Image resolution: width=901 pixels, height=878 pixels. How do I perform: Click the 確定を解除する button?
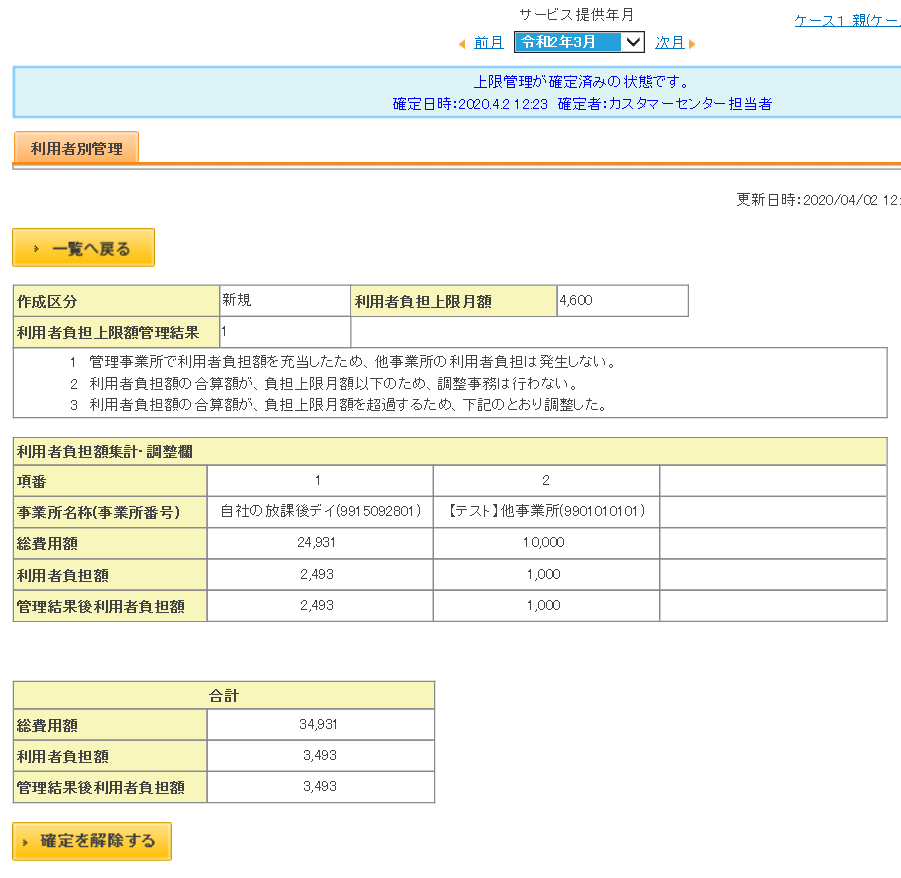pyautogui.click(x=92, y=841)
